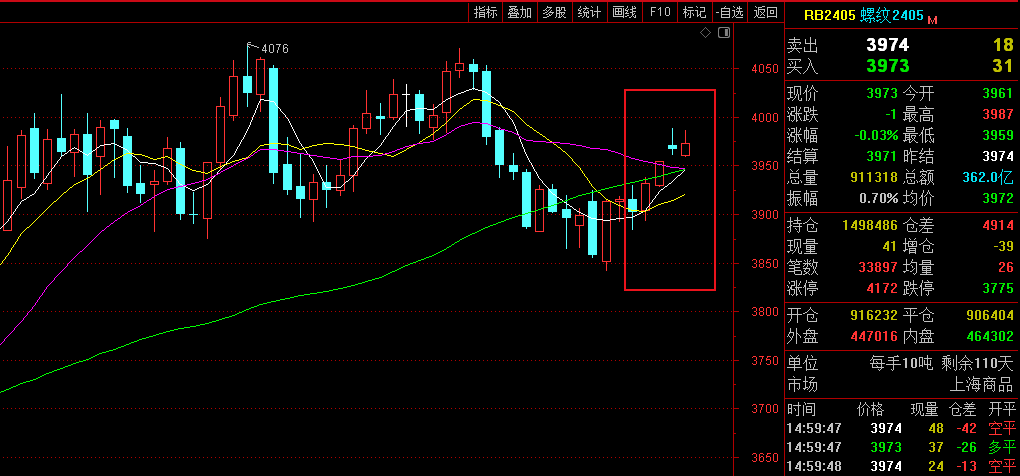Click the 叠加 overlay button
This screenshot has width=1020, height=476.
(x=520, y=12)
